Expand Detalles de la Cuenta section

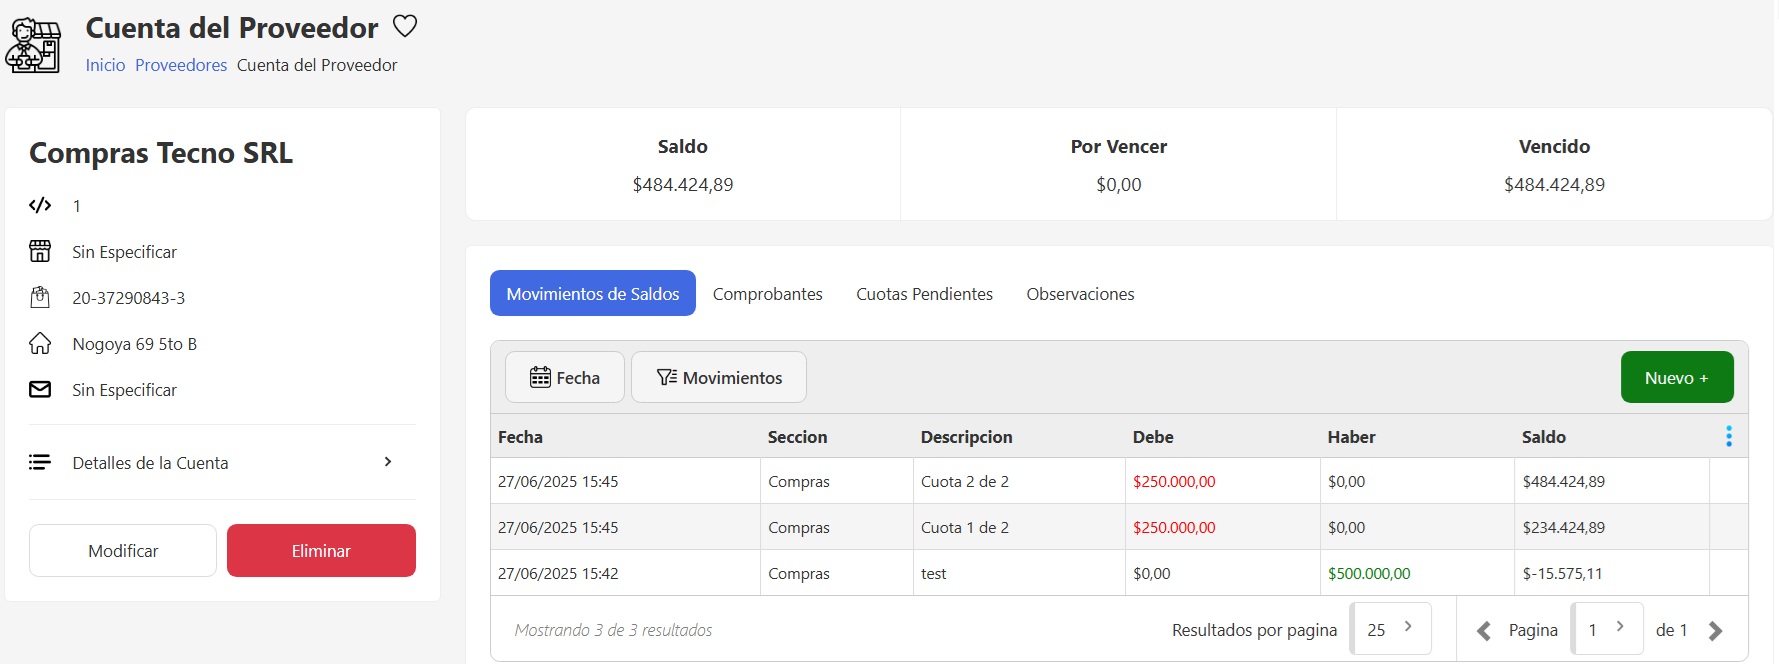pos(222,463)
